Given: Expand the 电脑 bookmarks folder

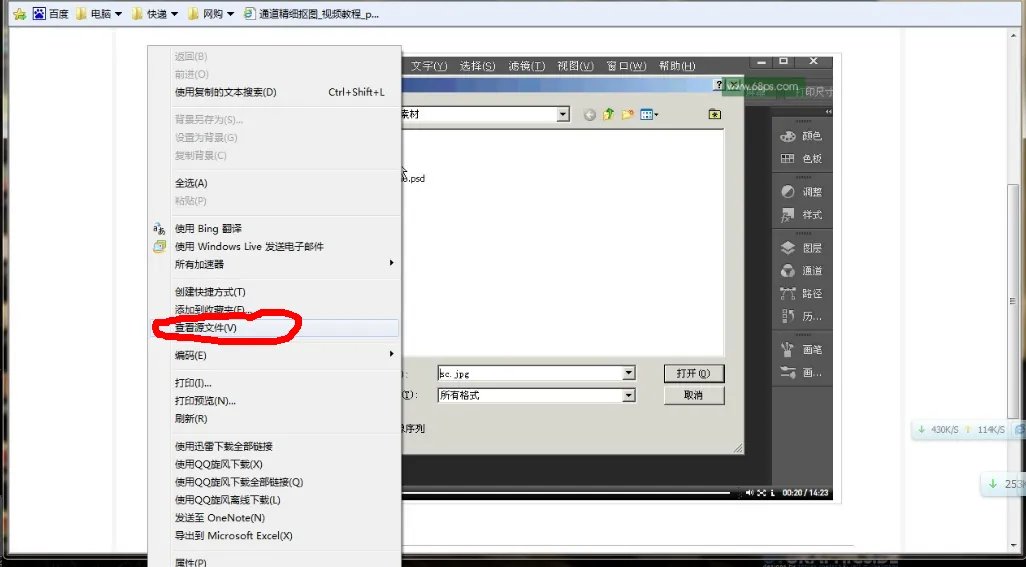Looking at the screenshot, I should (98, 13).
